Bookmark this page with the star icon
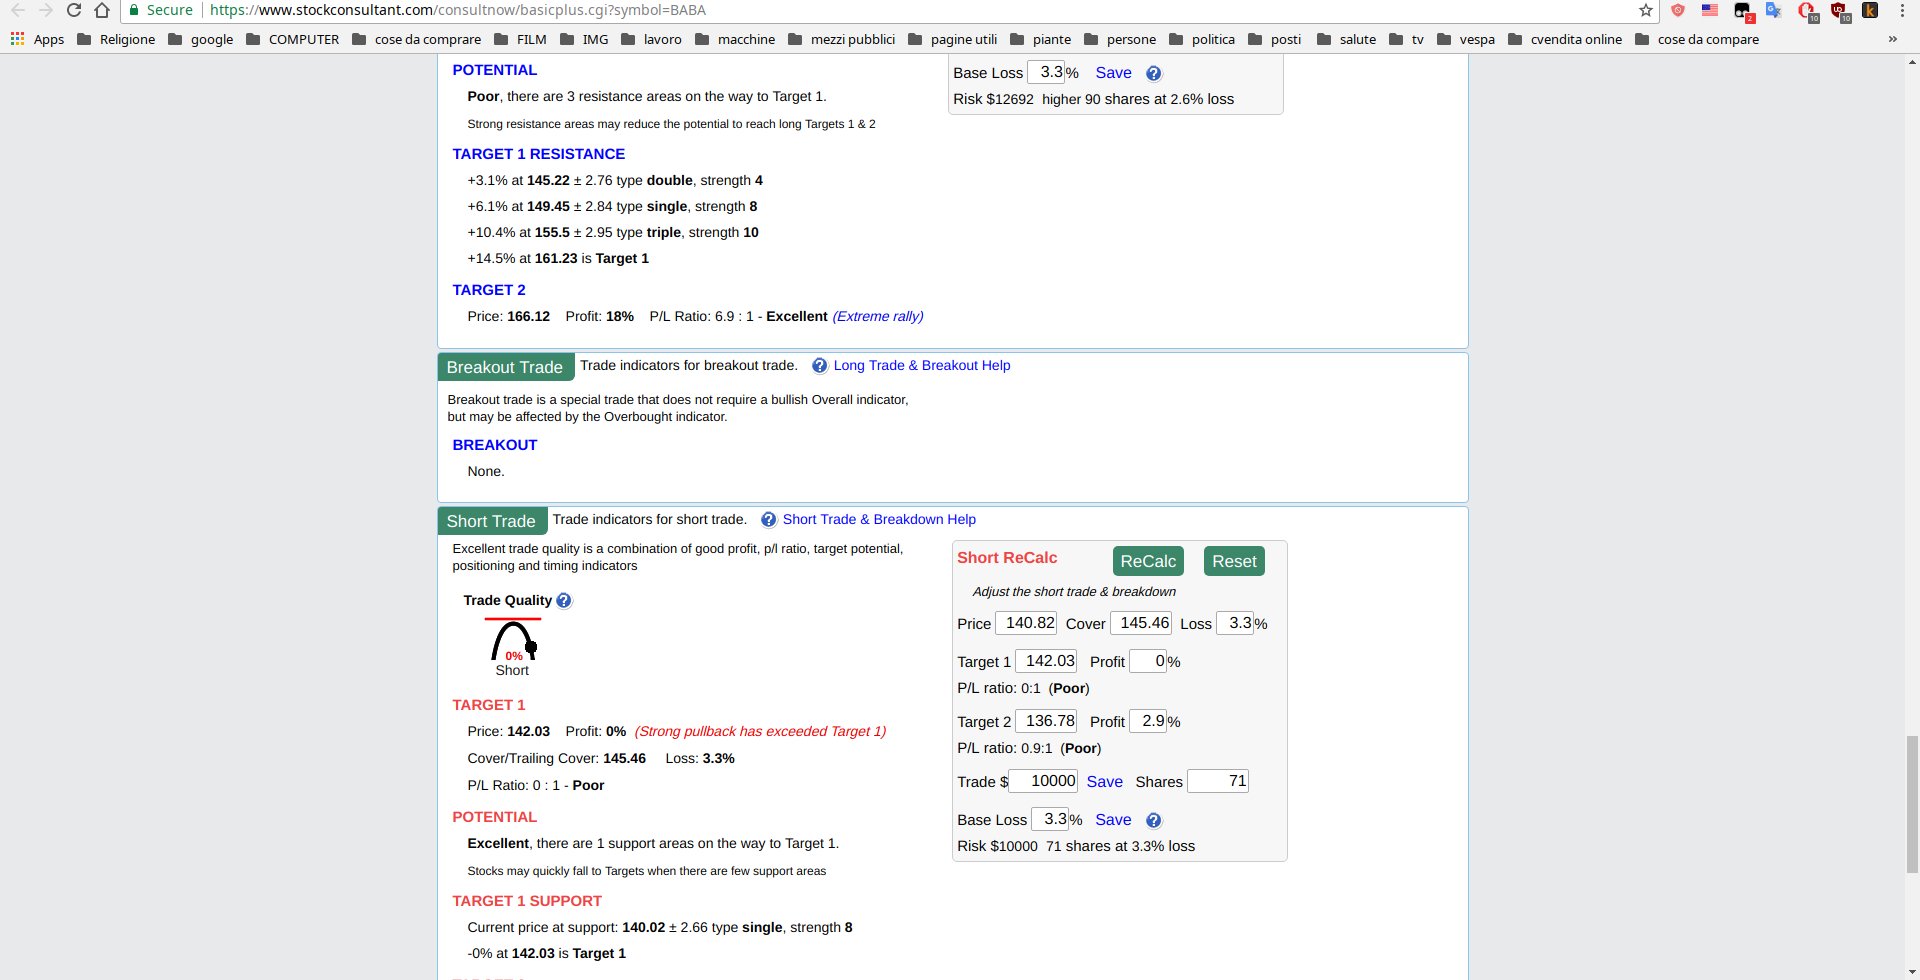1920x980 pixels. [1645, 10]
